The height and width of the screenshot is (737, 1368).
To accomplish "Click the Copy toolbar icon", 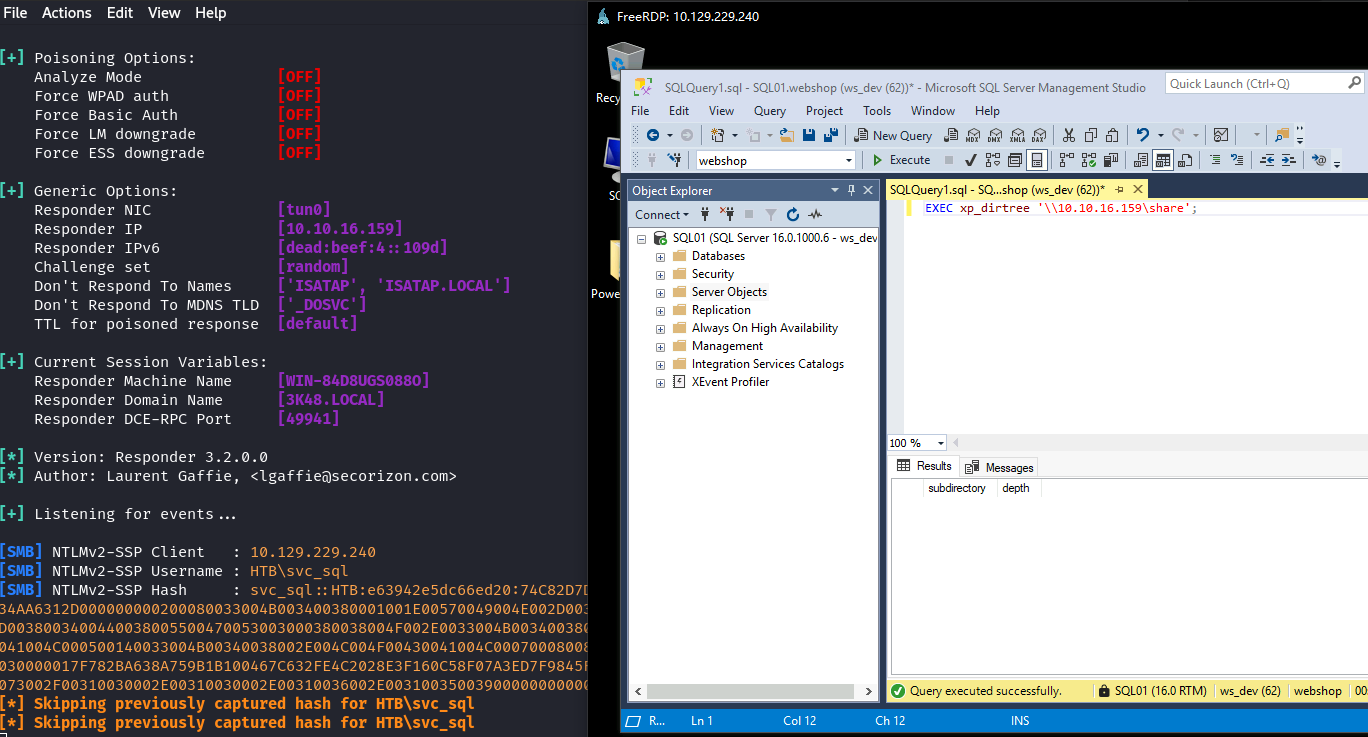I will coord(1090,135).
